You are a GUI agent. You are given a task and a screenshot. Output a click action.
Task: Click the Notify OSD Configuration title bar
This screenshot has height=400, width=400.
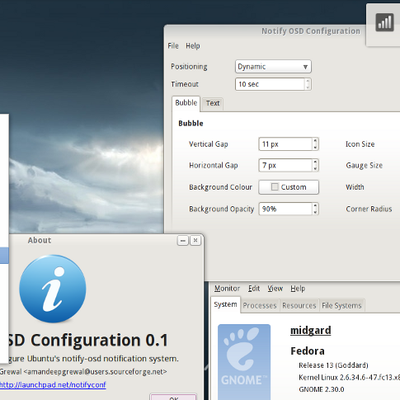pyautogui.click(x=311, y=31)
